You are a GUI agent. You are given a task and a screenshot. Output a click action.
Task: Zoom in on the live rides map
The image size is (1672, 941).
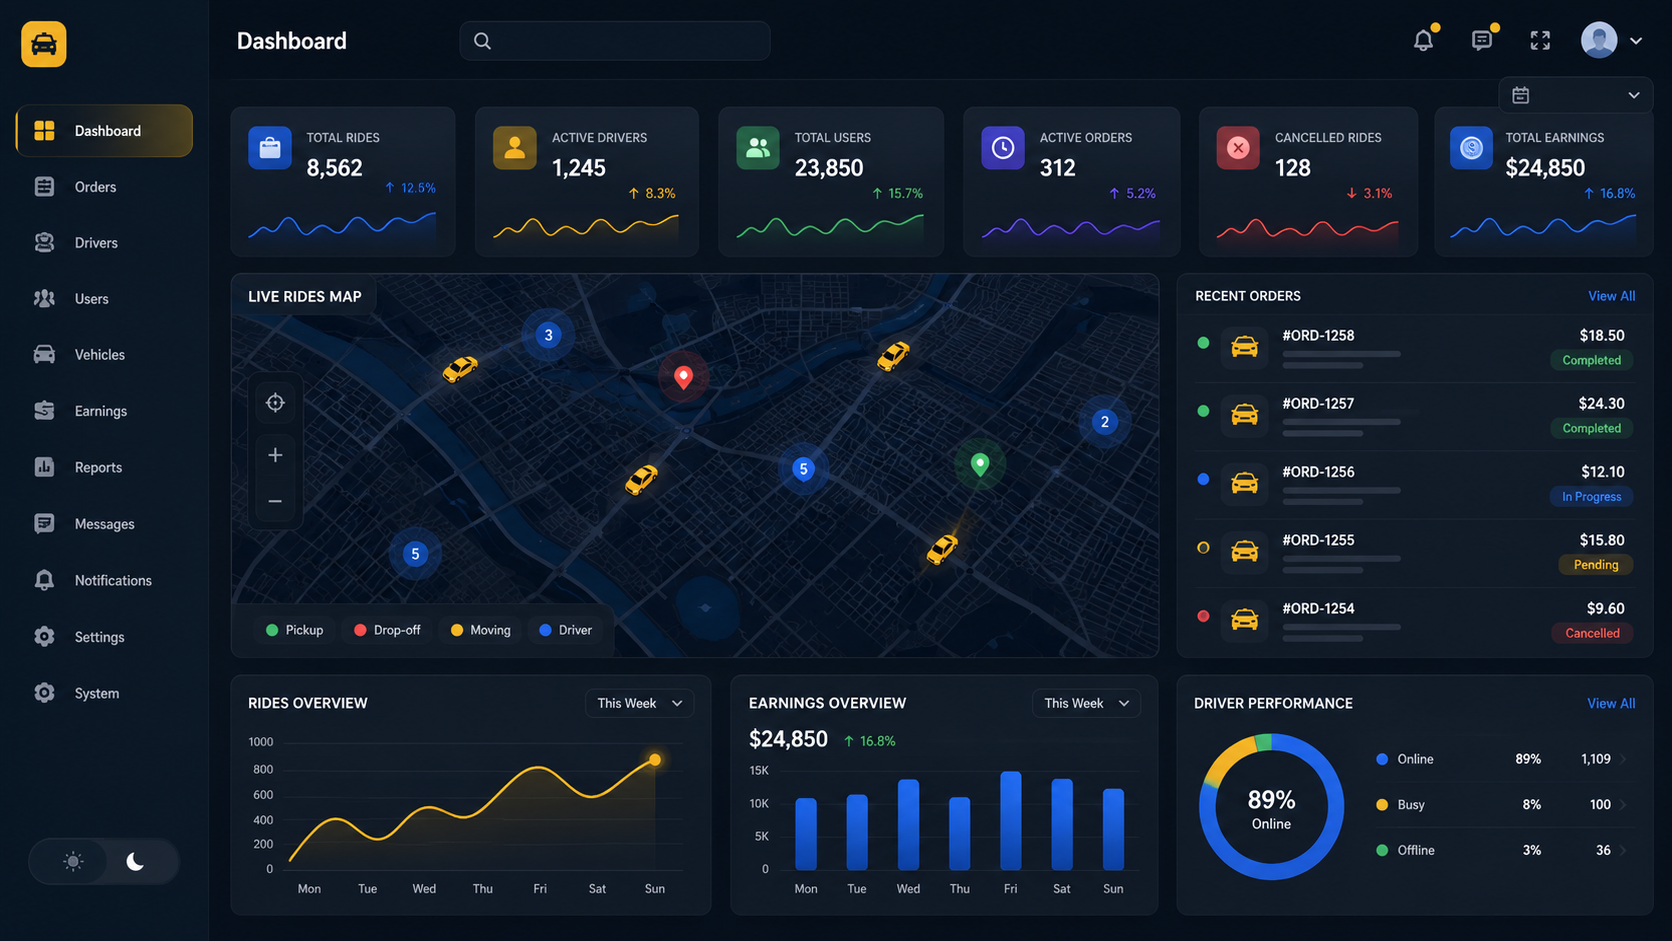(275, 455)
